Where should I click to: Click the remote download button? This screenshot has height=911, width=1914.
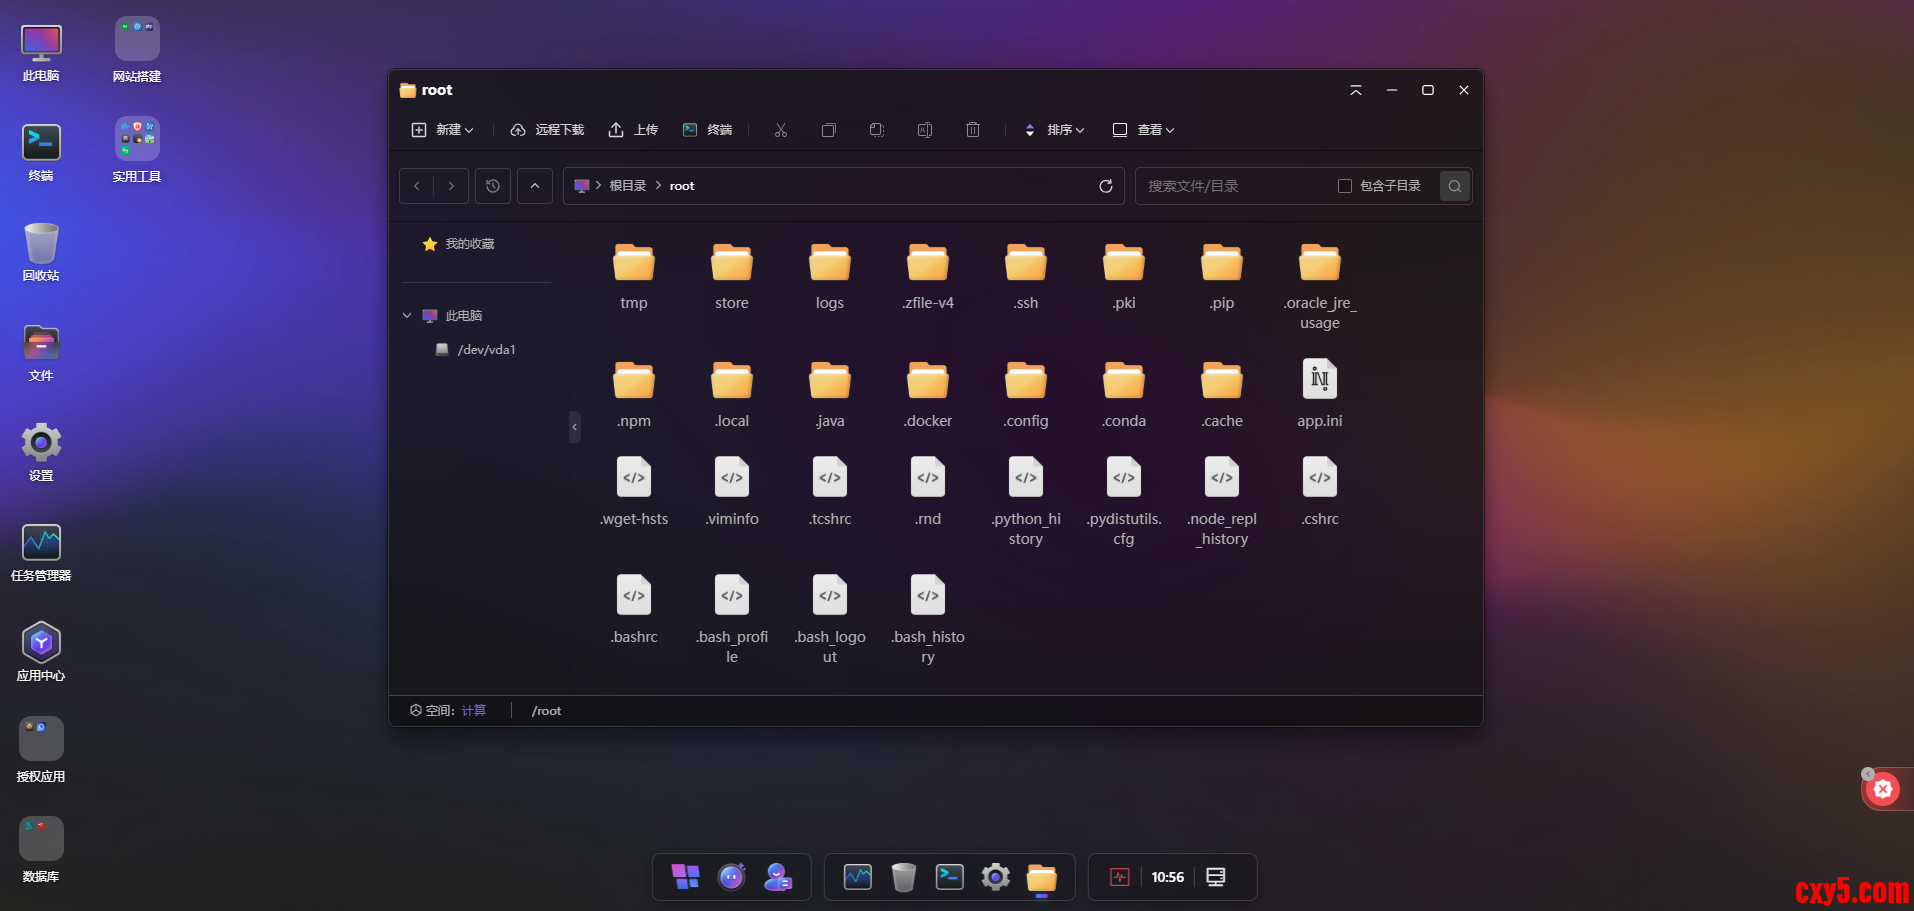click(548, 130)
